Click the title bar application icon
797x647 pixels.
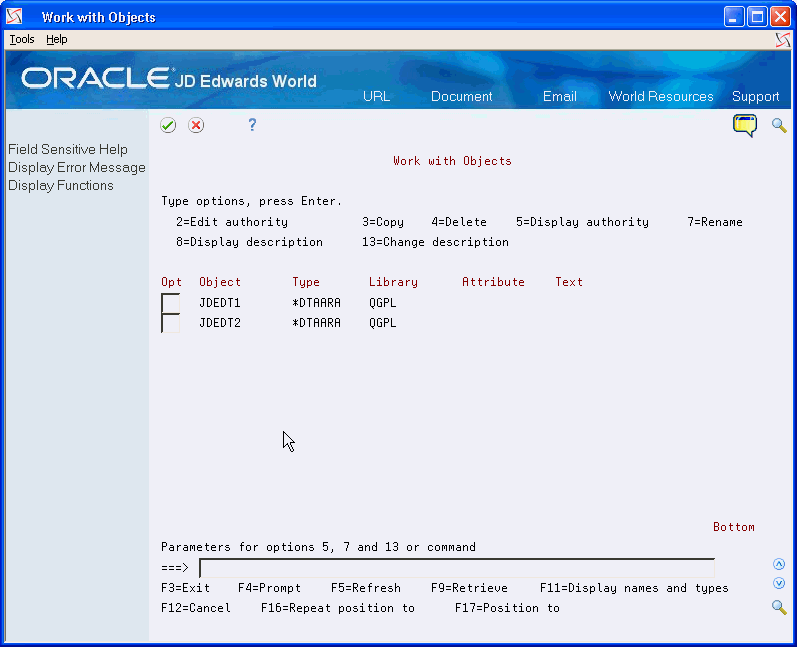pos(14,17)
